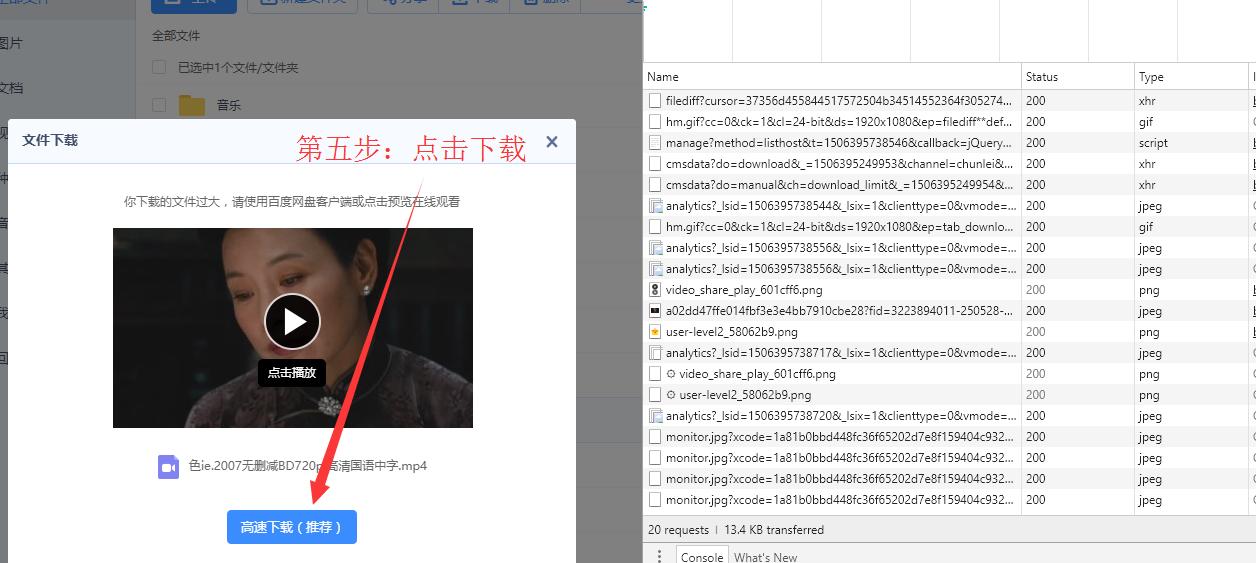Screen dimensions: 1256x563
Task: Click the 全部文件 breadcrumb above the file list
Action: click(x=176, y=36)
